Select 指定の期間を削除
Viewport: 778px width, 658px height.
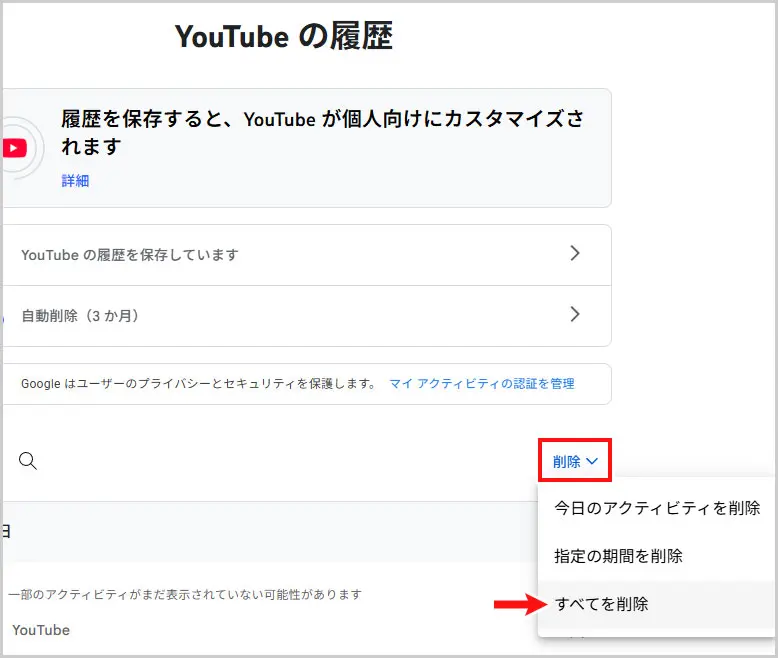[656, 556]
